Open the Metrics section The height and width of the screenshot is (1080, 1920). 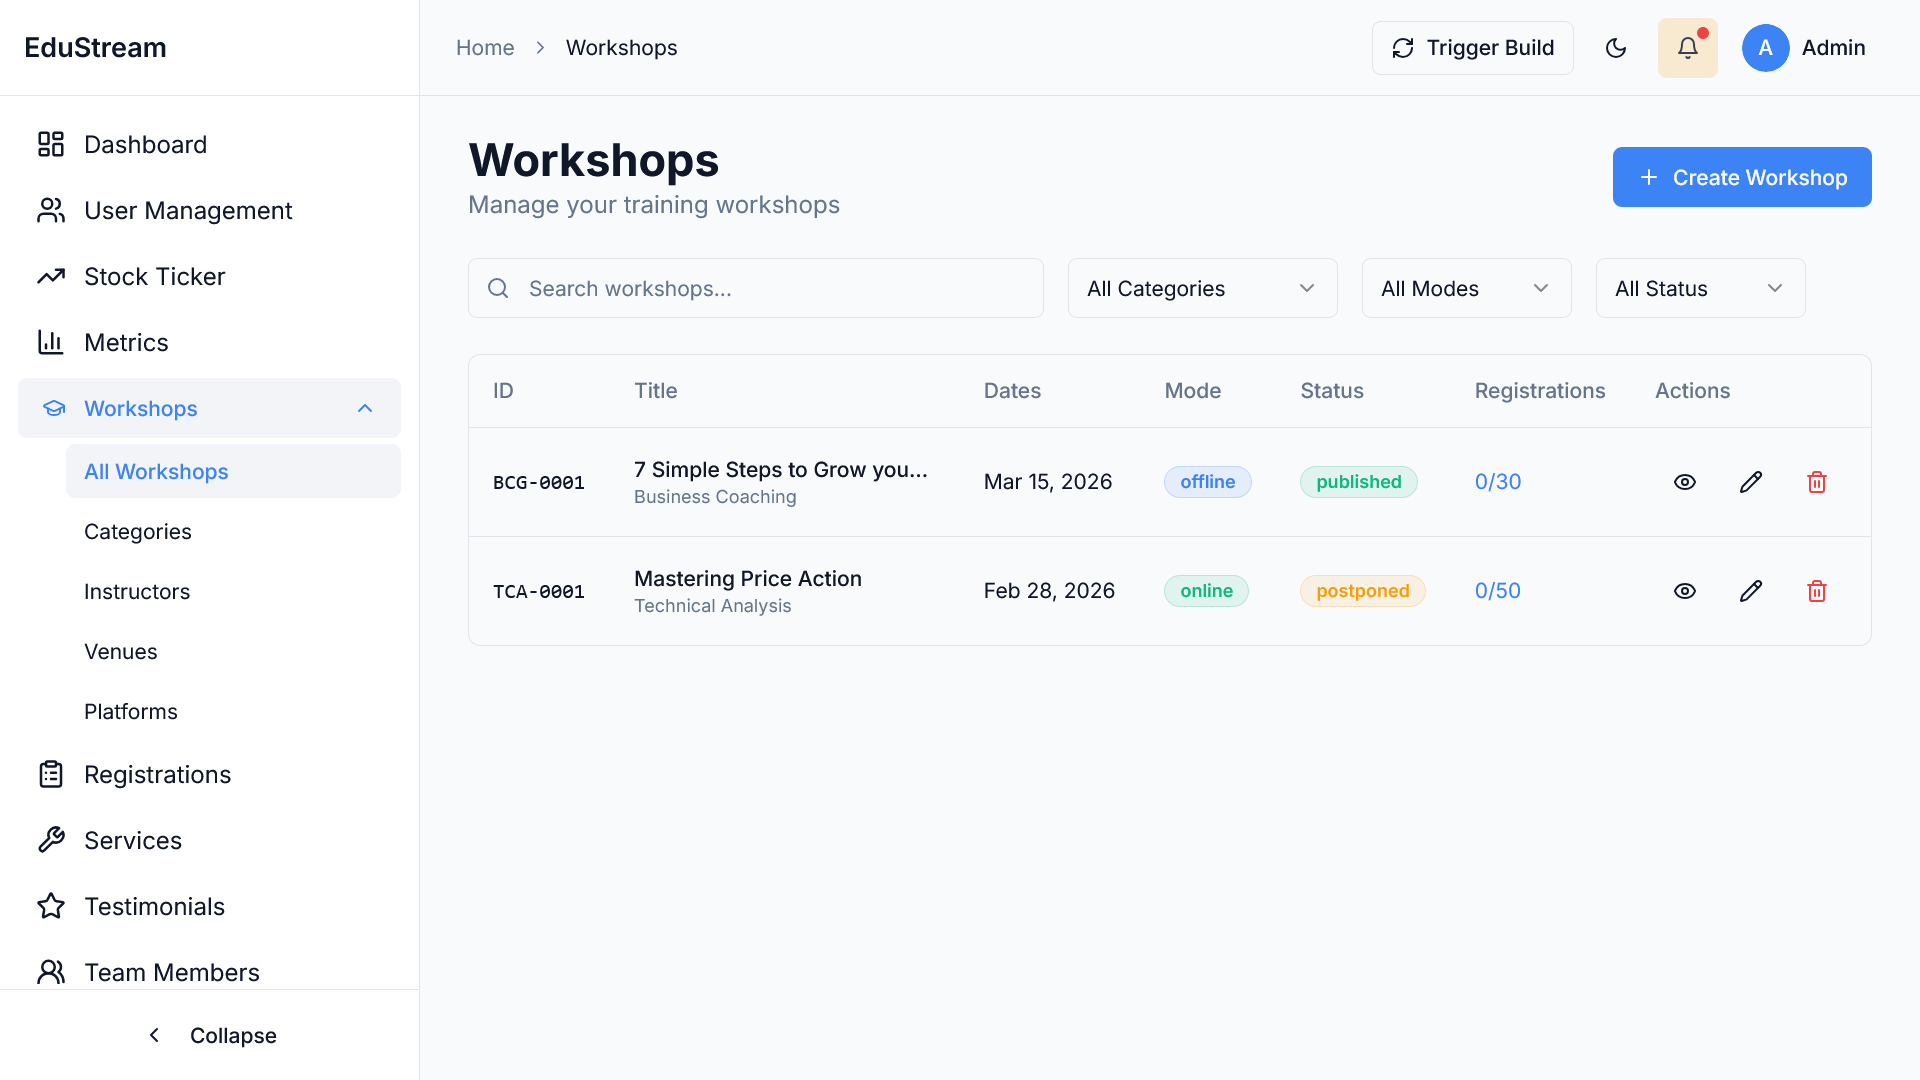(209, 342)
